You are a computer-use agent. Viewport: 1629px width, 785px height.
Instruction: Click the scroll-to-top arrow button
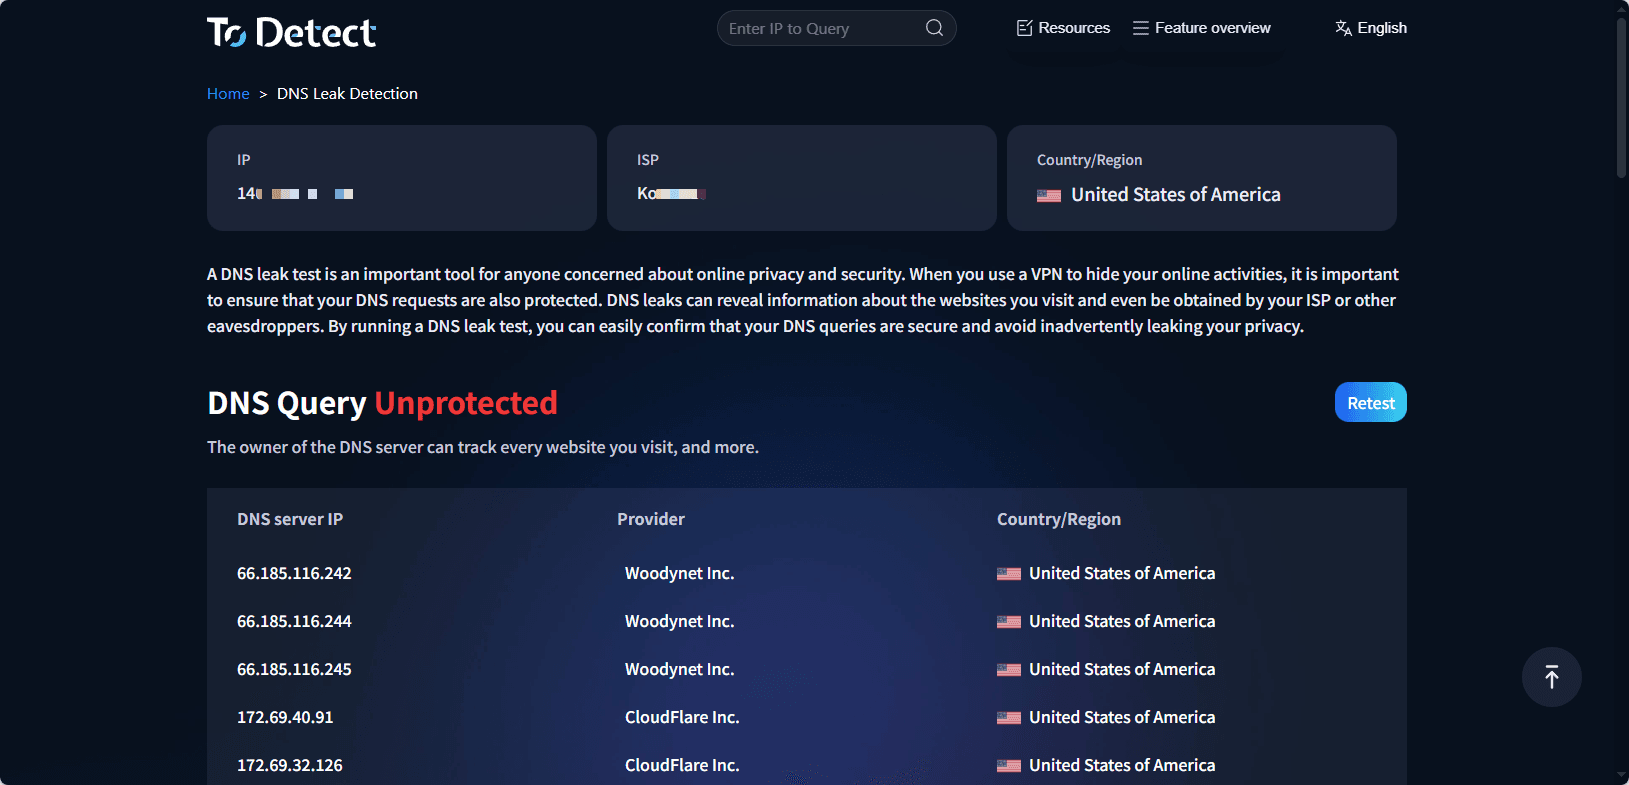[x=1551, y=677]
